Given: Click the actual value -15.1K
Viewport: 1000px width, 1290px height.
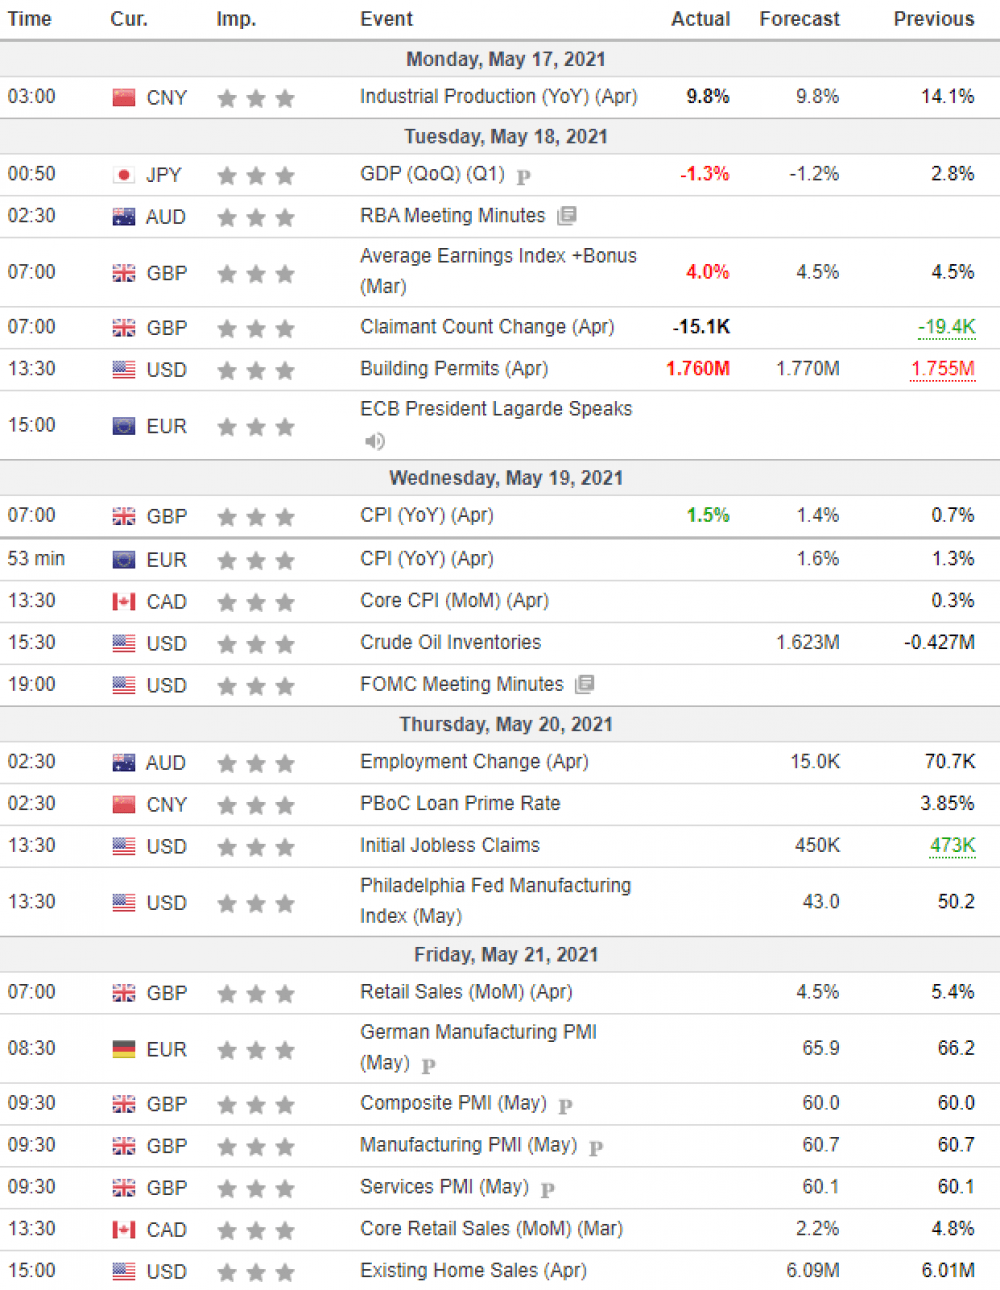Looking at the screenshot, I should pos(701,327).
